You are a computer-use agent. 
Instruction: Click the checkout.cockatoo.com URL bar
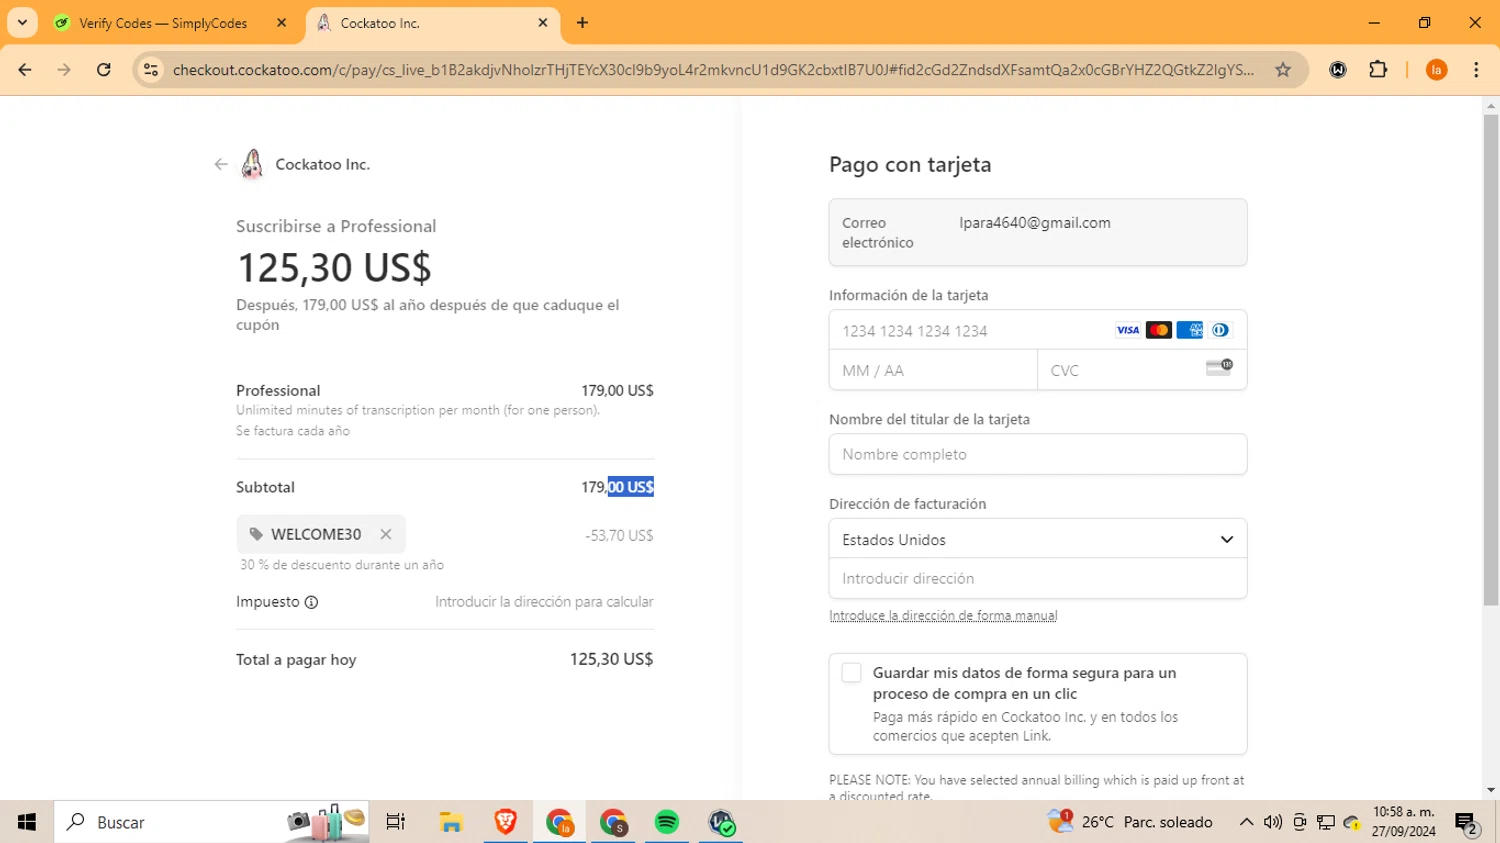(712, 70)
